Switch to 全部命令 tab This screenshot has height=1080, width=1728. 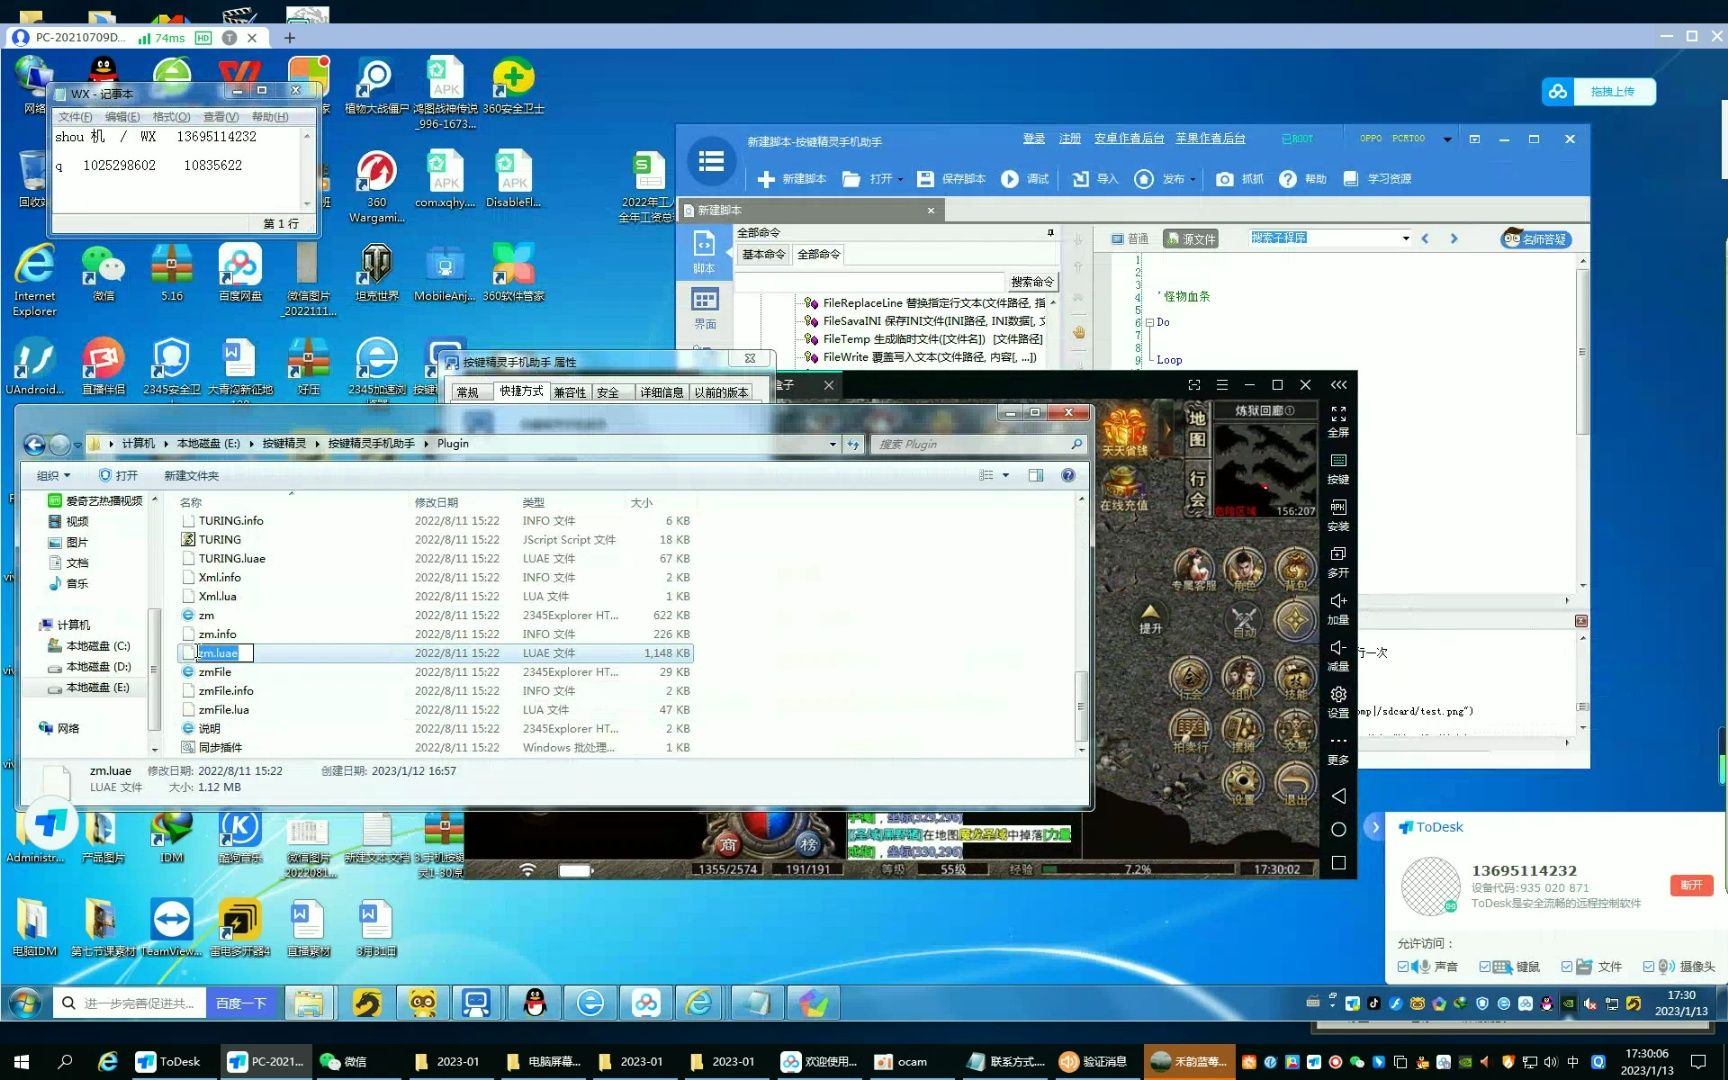pos(818,254)
